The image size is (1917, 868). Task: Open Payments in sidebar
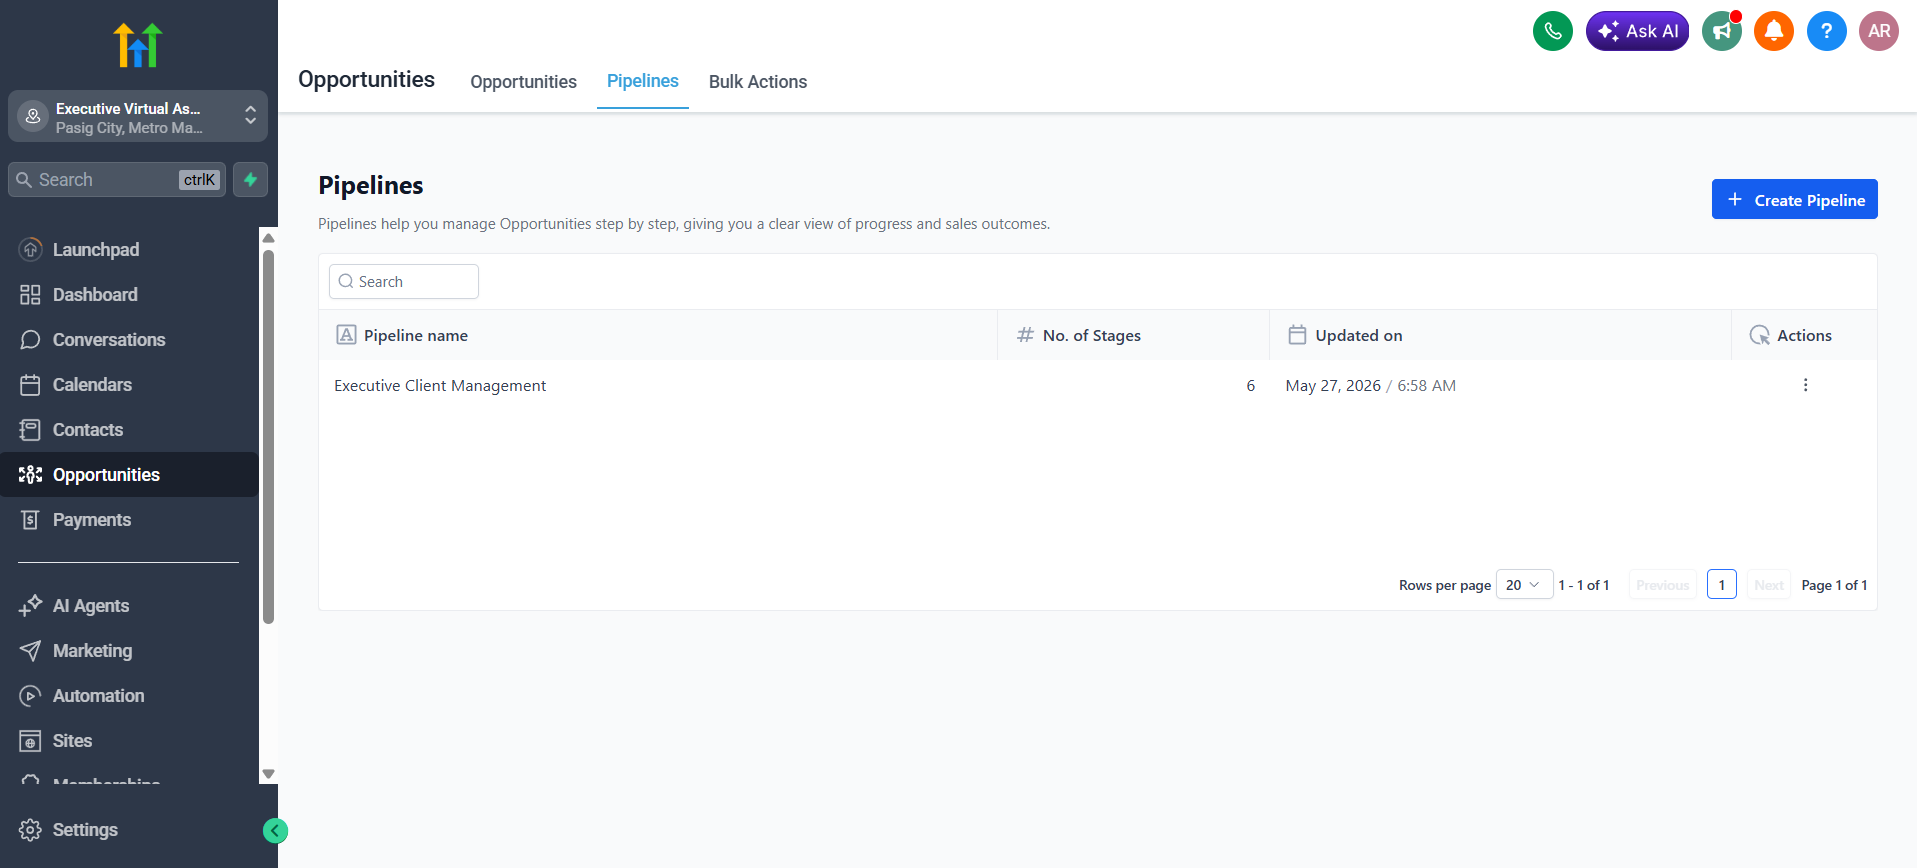point(129,519)
